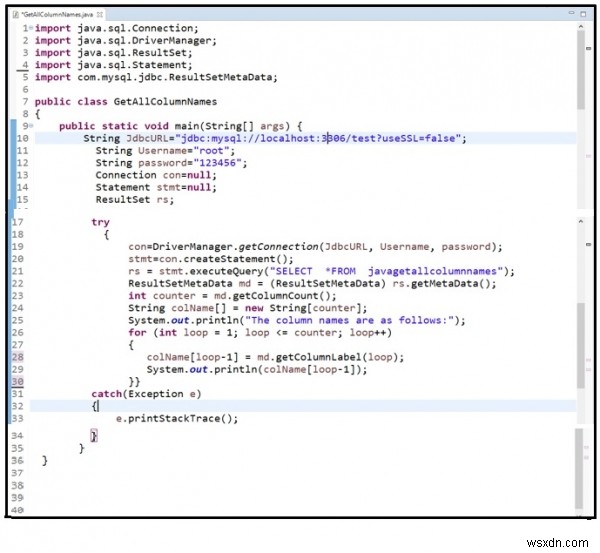Click 'md.getColumnLabel(loop)' on line 28

(328, 357)
